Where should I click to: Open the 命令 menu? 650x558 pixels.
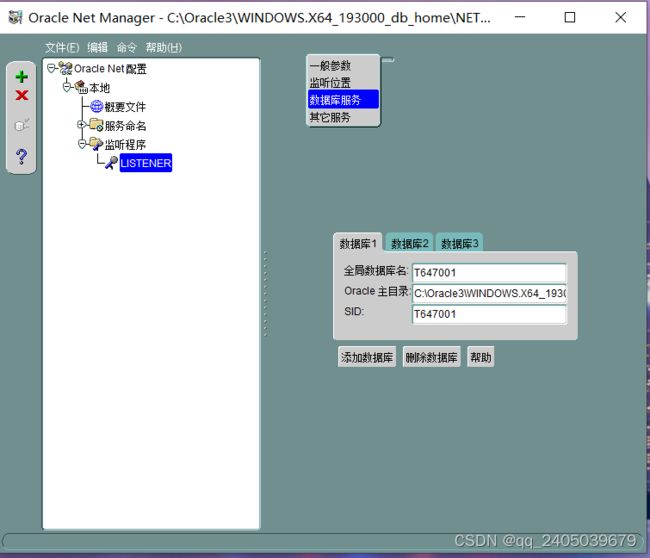coord(126,48)
